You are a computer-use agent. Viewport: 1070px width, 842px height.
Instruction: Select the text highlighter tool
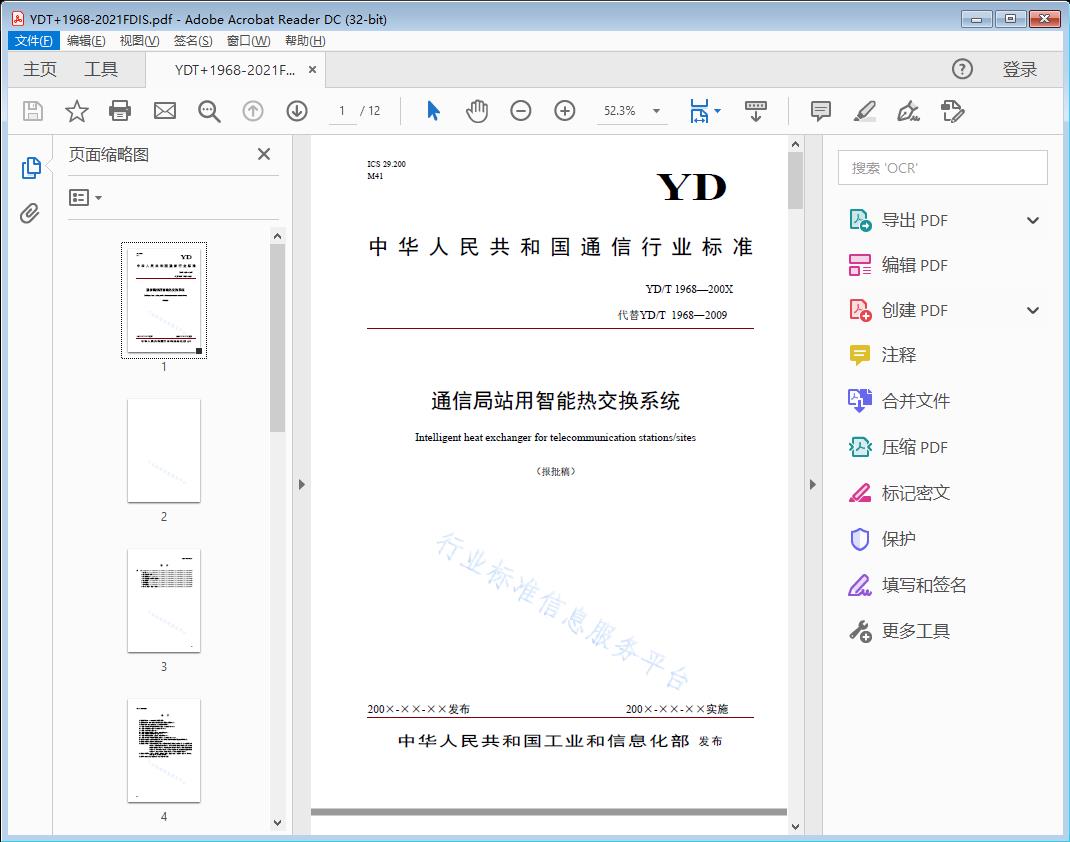click(x=864, y=111)
